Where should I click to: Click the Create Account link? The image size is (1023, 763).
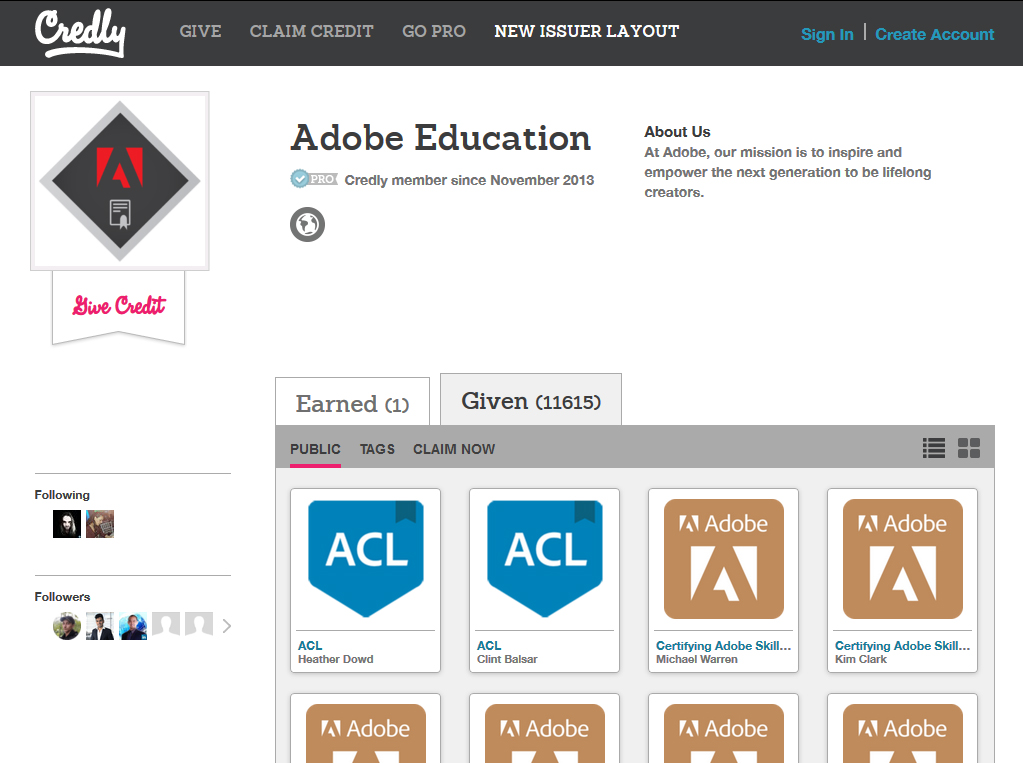click(934, 33)
